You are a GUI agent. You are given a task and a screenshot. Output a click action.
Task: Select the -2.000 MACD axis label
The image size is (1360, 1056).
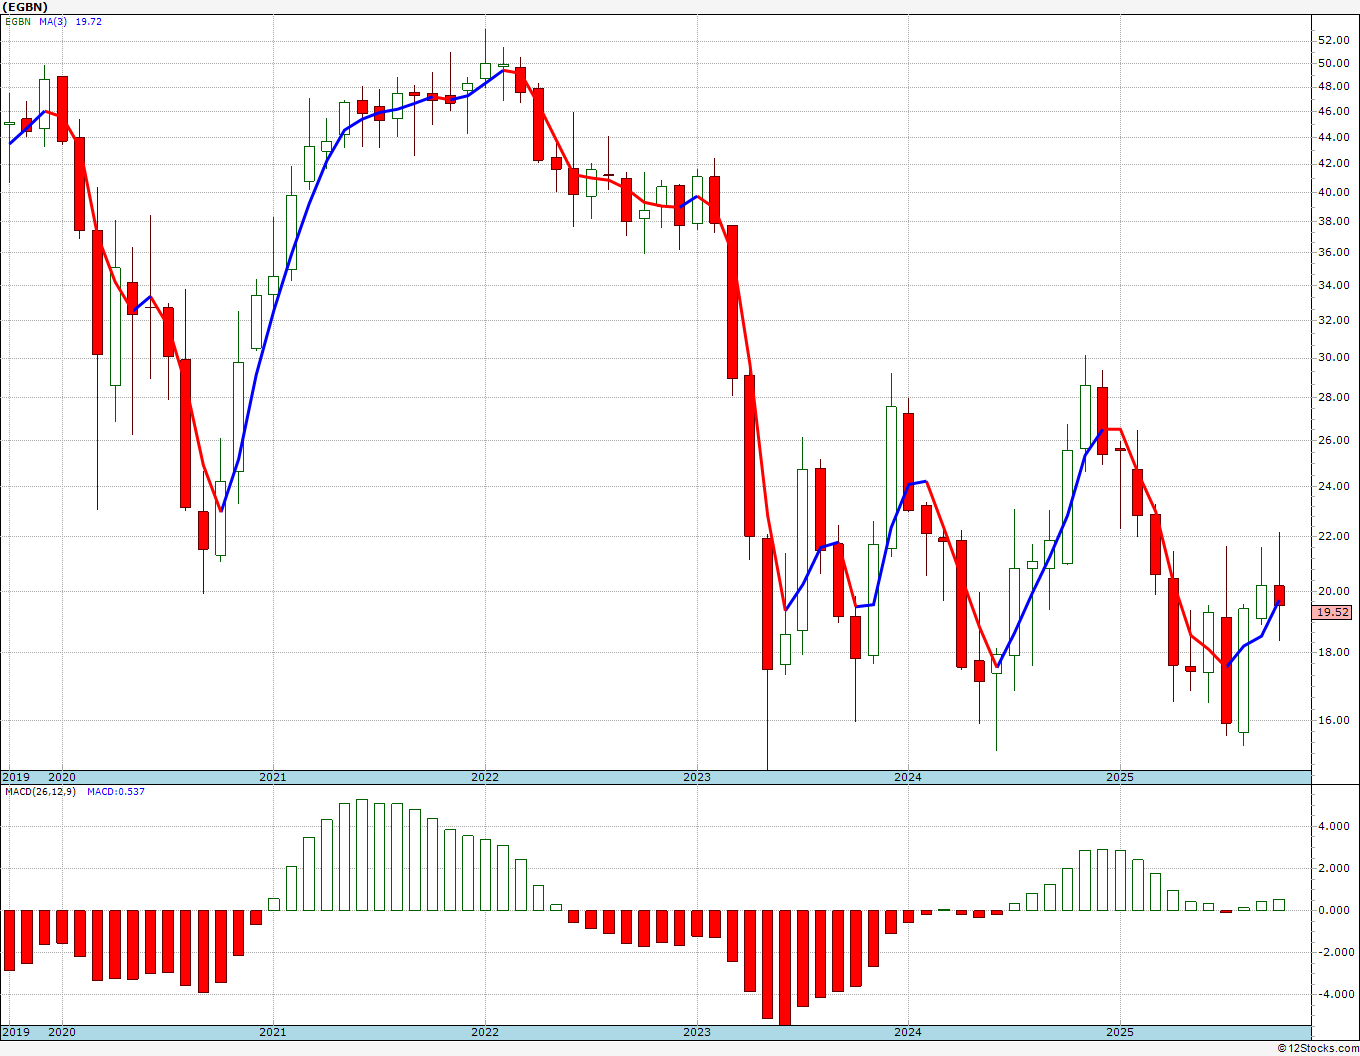1334,952
